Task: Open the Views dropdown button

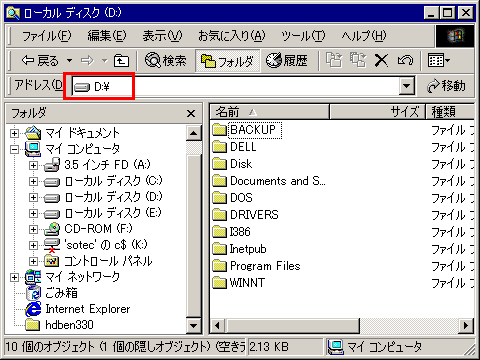Action: click(x=439, y=61)
